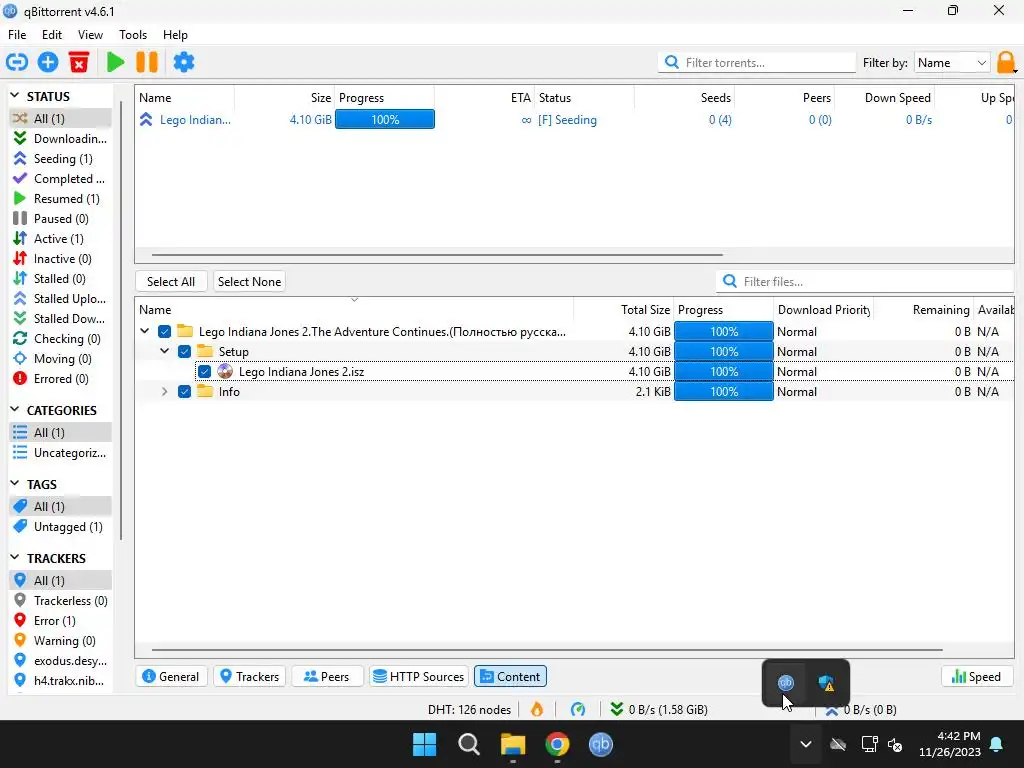The image size is (1024, 768).
Task: Open the File menu
Action: click(x=17, y=35)
